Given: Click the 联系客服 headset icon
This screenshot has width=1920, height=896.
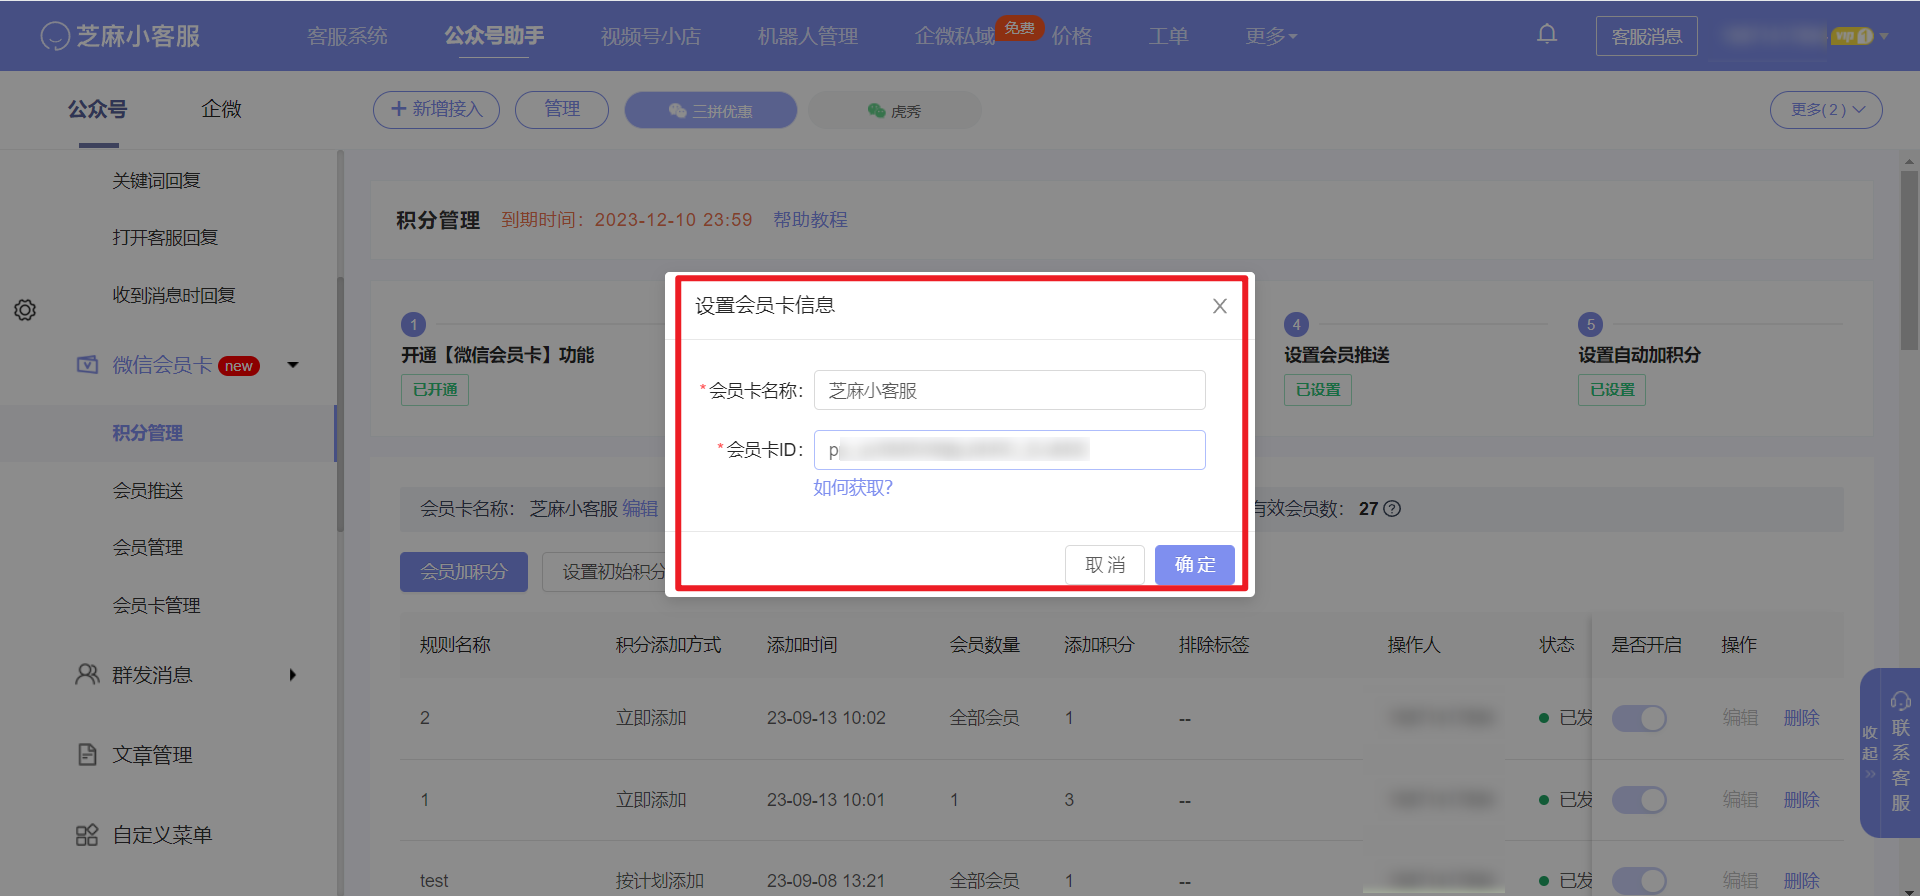Looking at the screenshot, I should [x=1901, y=701].
